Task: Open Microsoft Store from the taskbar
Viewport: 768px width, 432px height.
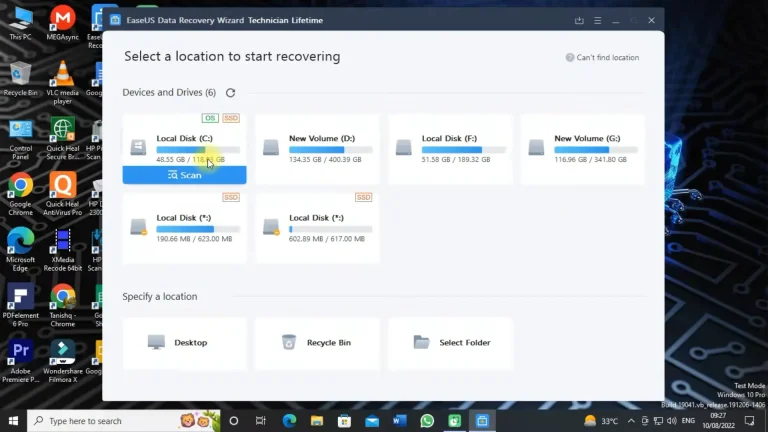Action: (x=344, y=421)
